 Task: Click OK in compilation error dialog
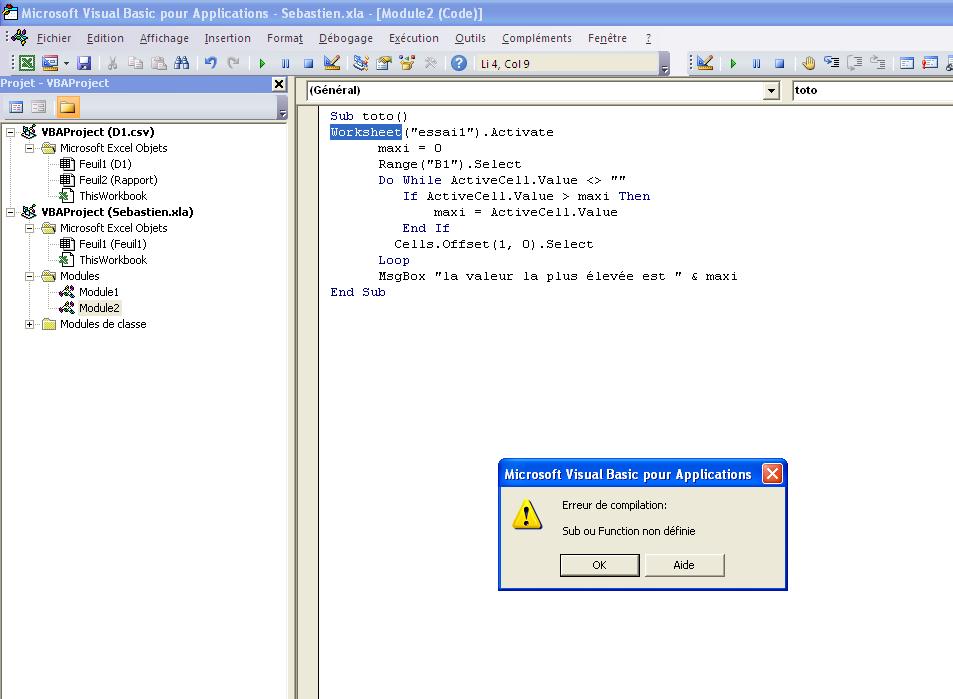pos(599,565)
